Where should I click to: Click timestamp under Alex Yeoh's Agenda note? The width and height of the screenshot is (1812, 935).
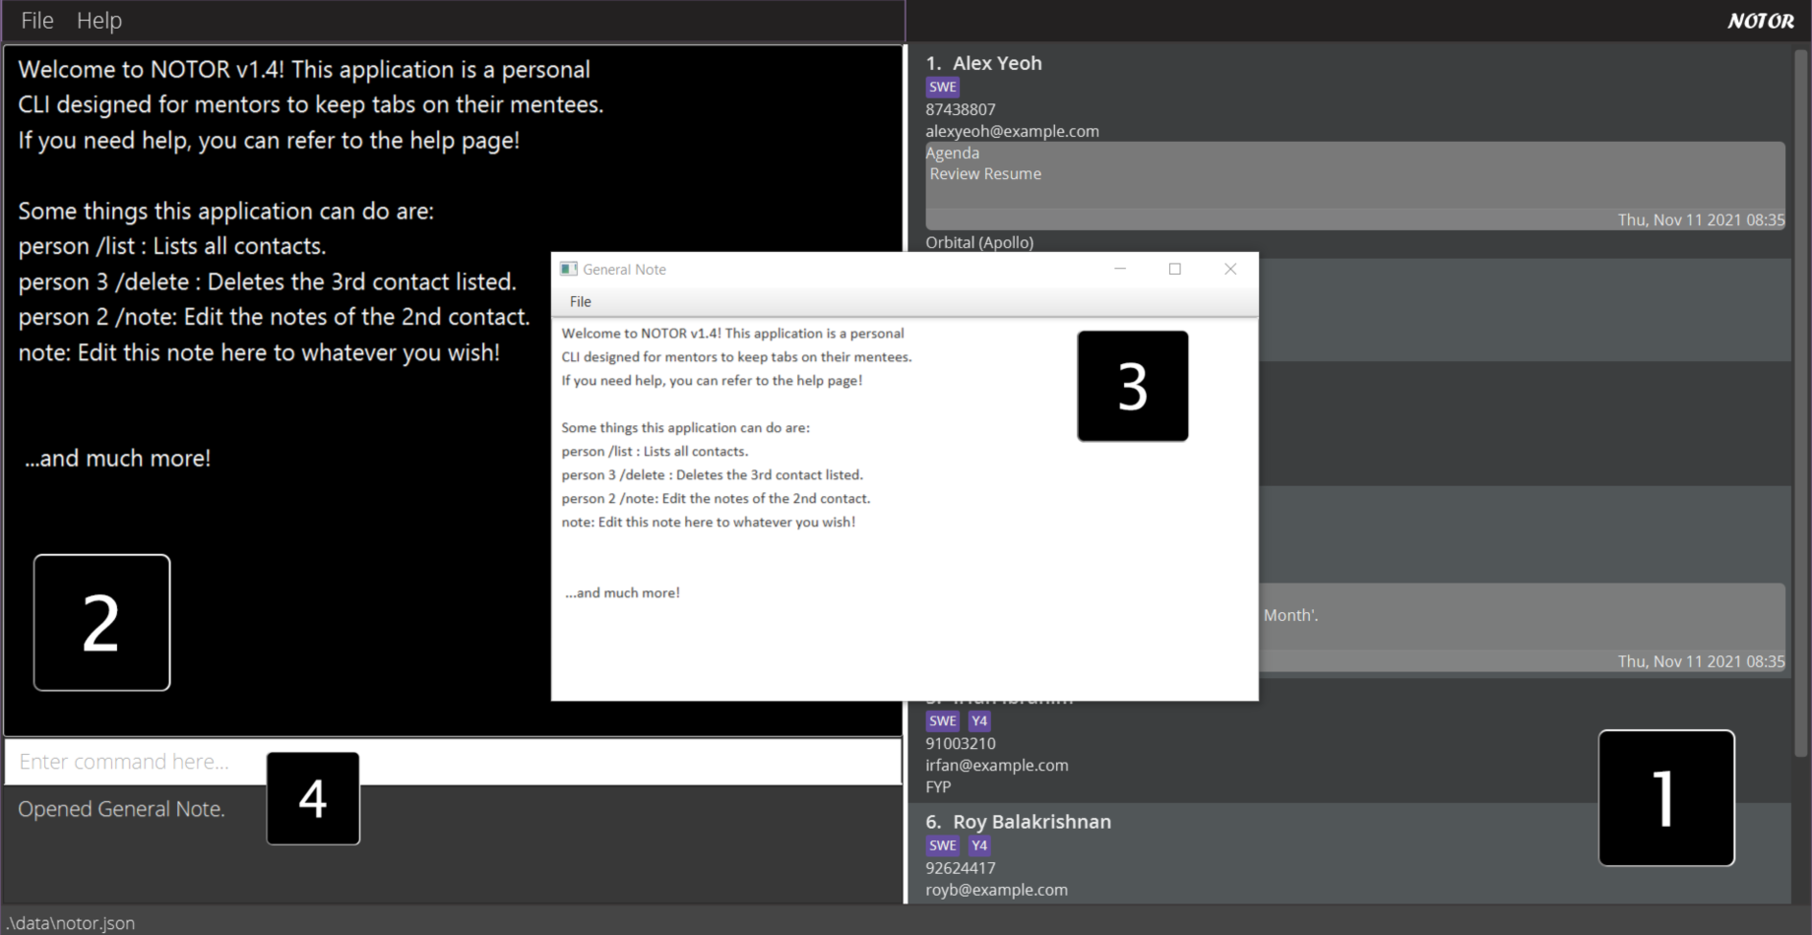point(1701,220)
